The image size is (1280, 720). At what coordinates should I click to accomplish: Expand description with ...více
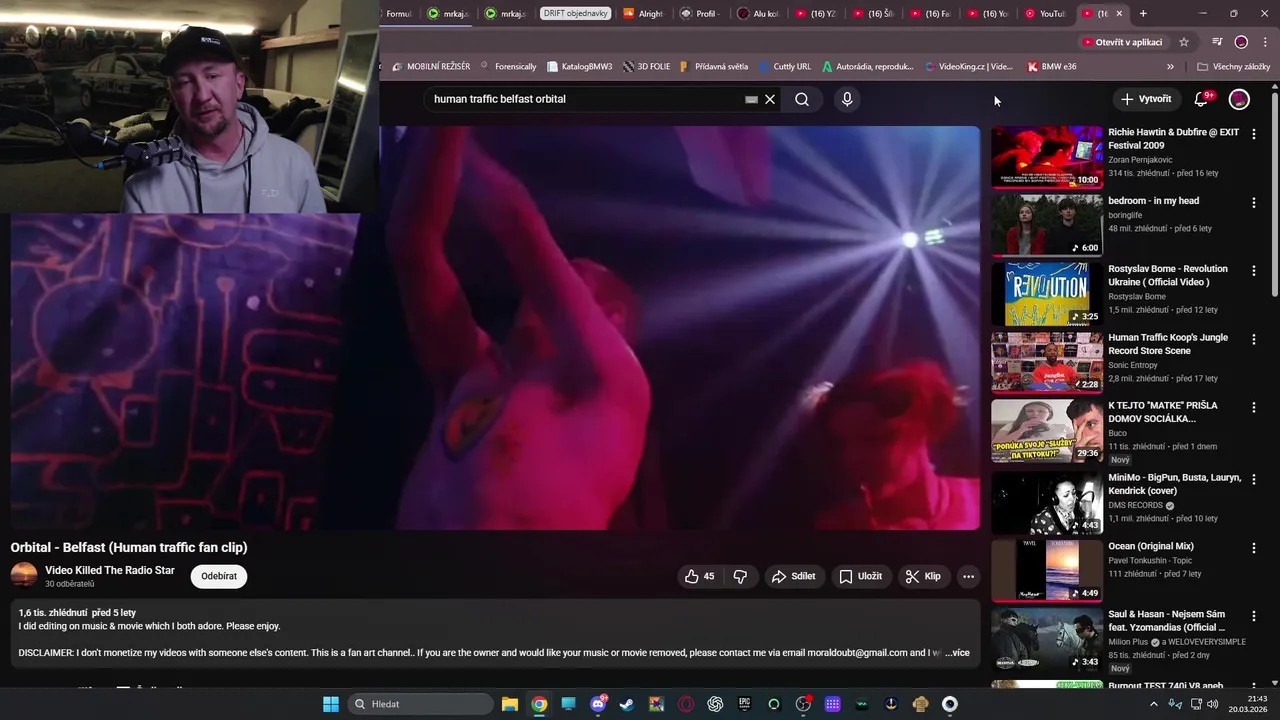pos(957,653)
